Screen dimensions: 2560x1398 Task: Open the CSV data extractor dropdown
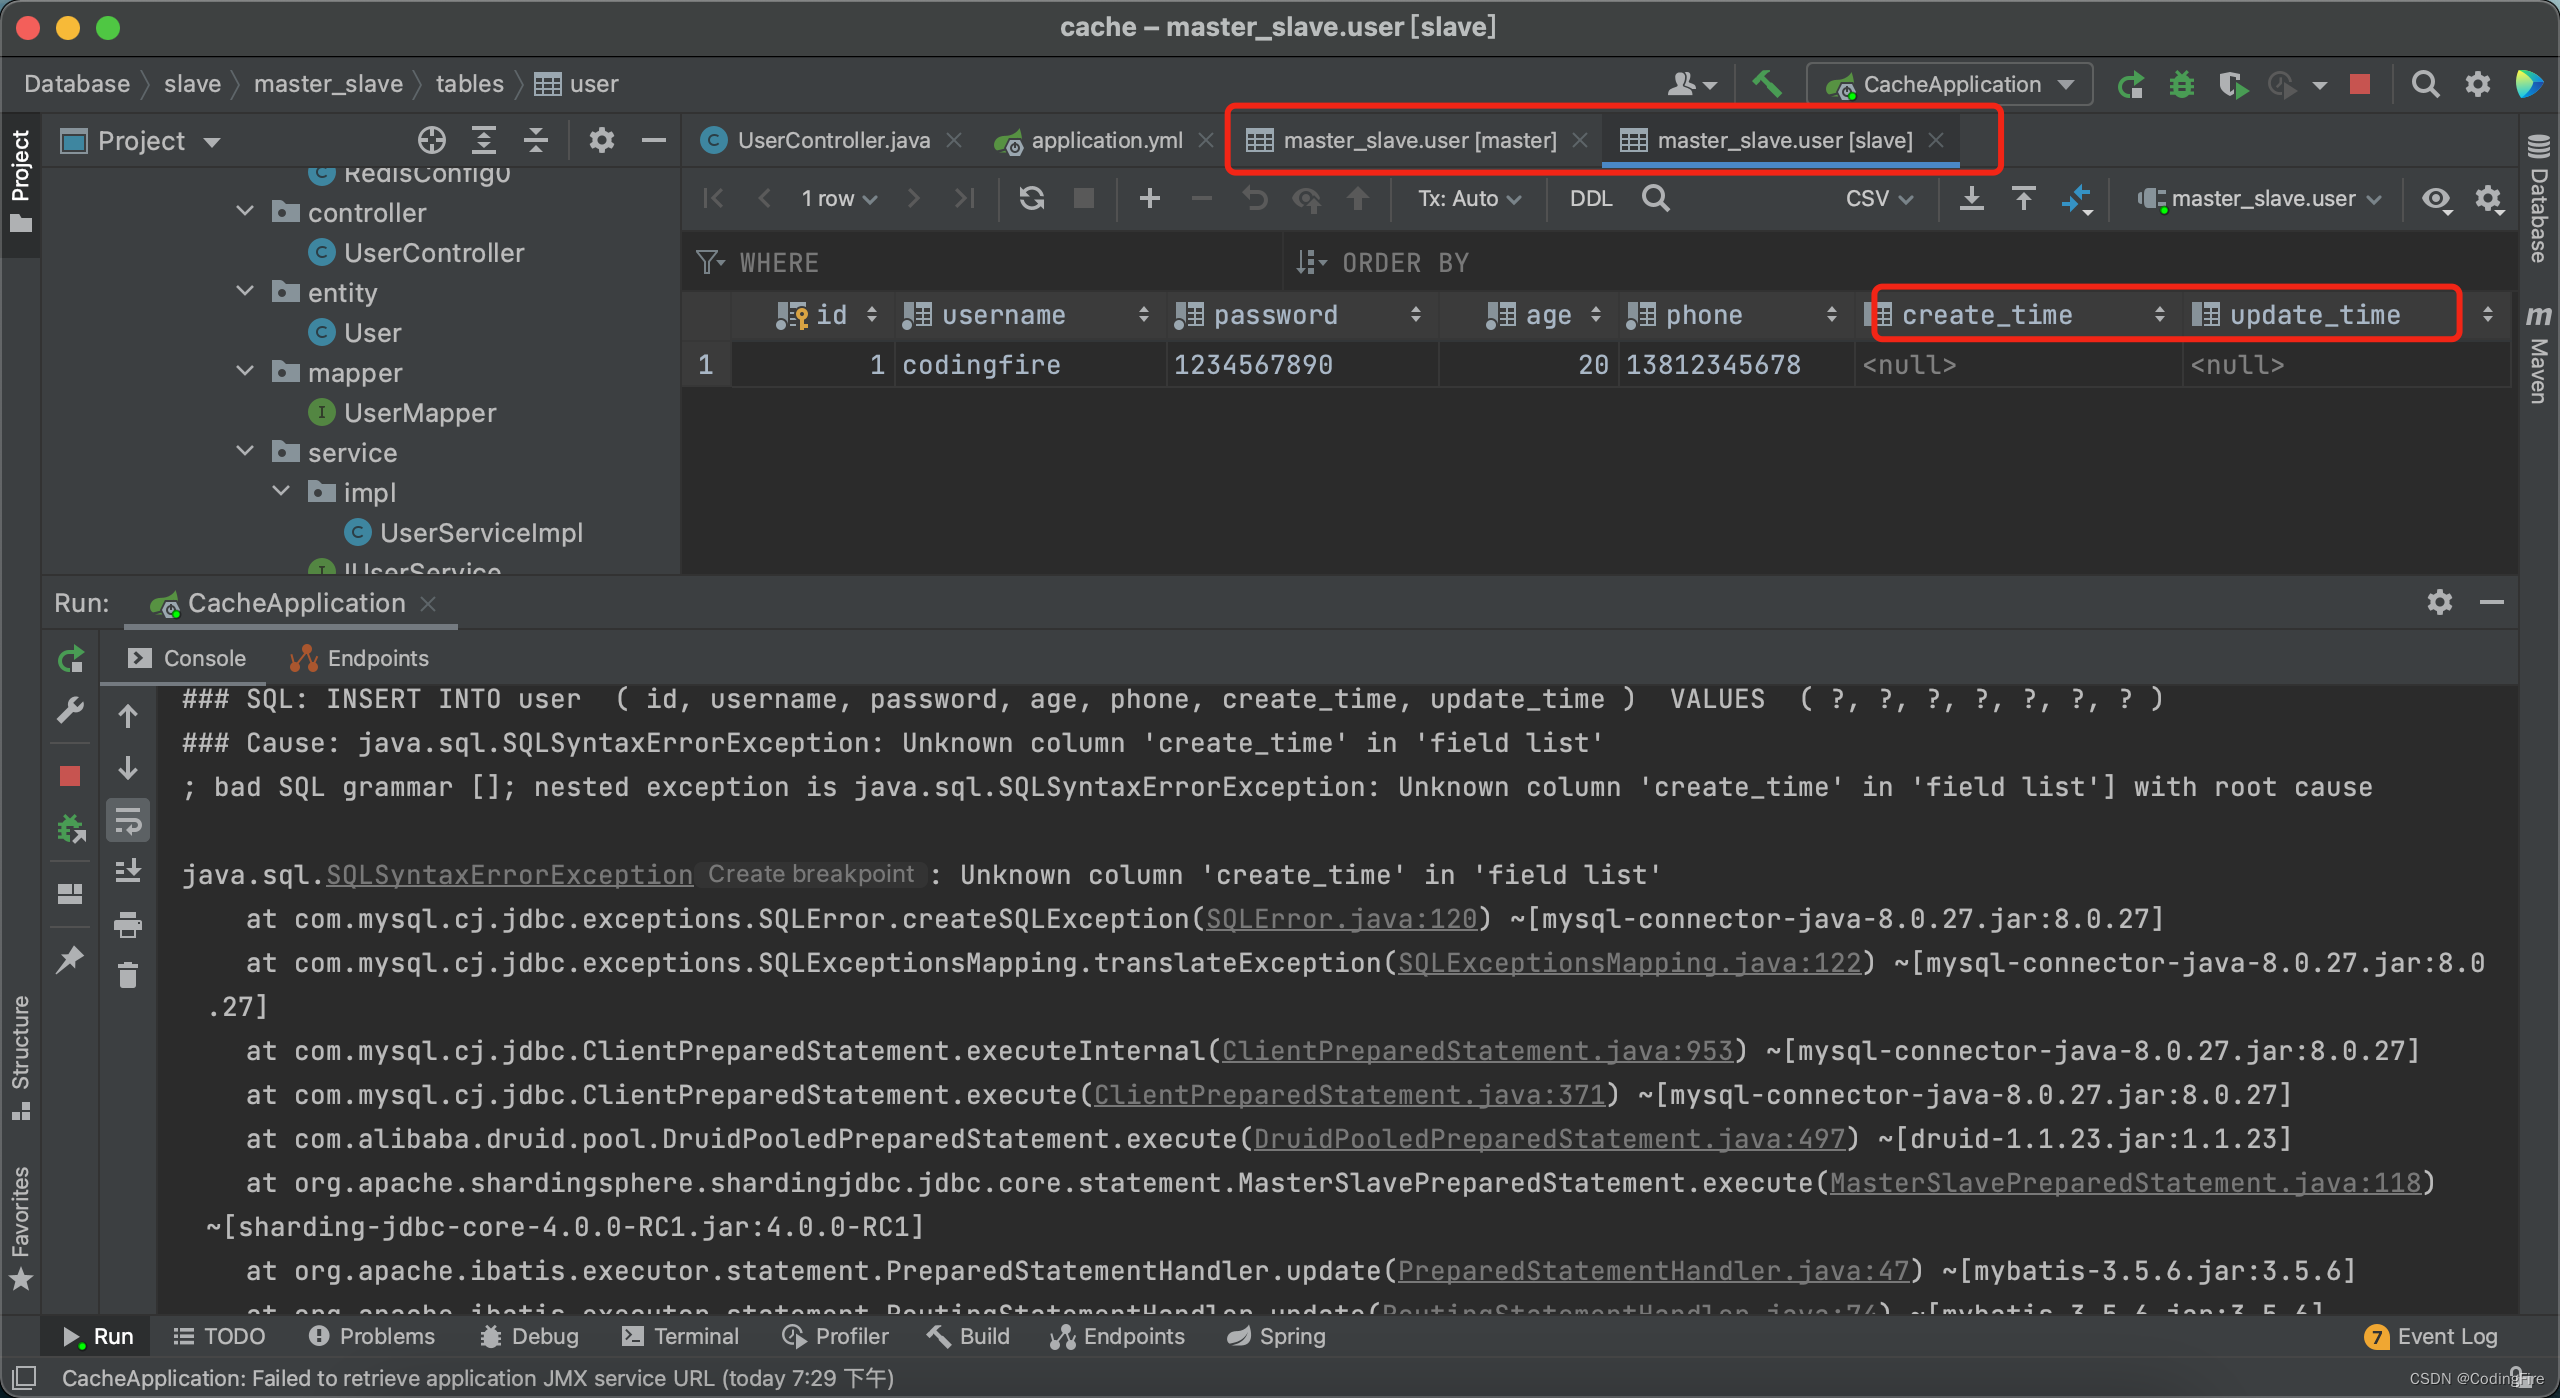(1878, 198)
